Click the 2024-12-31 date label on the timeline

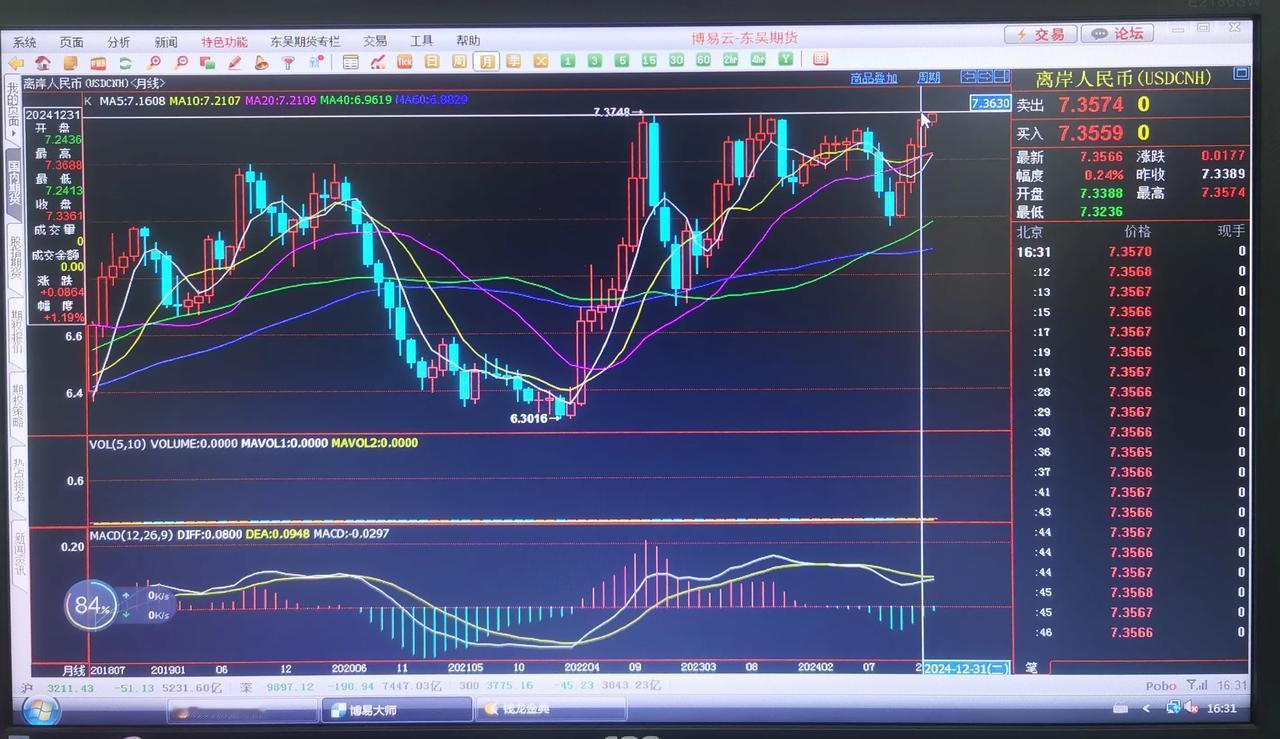(x=967, y=667)
